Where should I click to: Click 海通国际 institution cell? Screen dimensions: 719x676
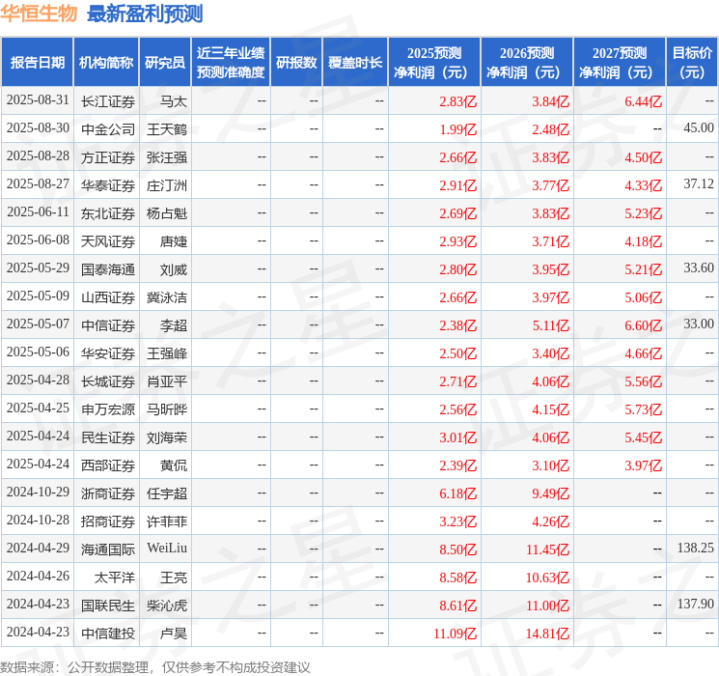108,549
